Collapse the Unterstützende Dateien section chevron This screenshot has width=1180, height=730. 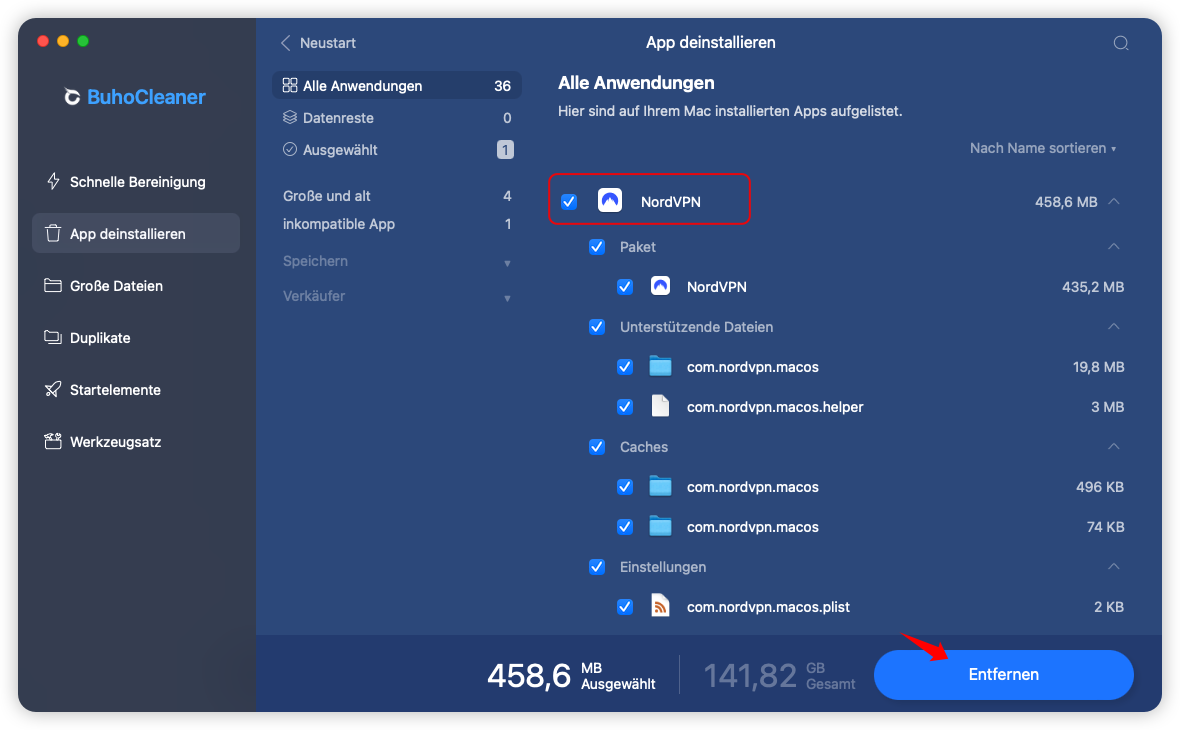(1114, 326)
